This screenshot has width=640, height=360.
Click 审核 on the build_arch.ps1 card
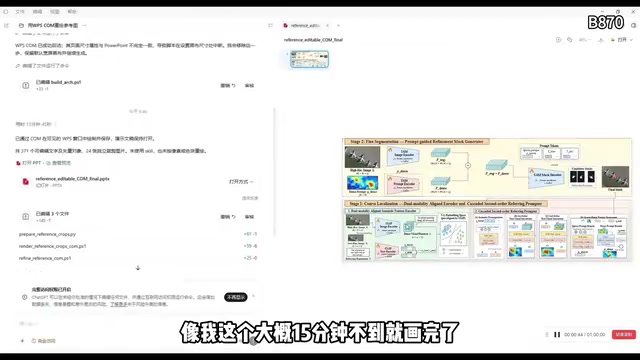pos(249,86)
